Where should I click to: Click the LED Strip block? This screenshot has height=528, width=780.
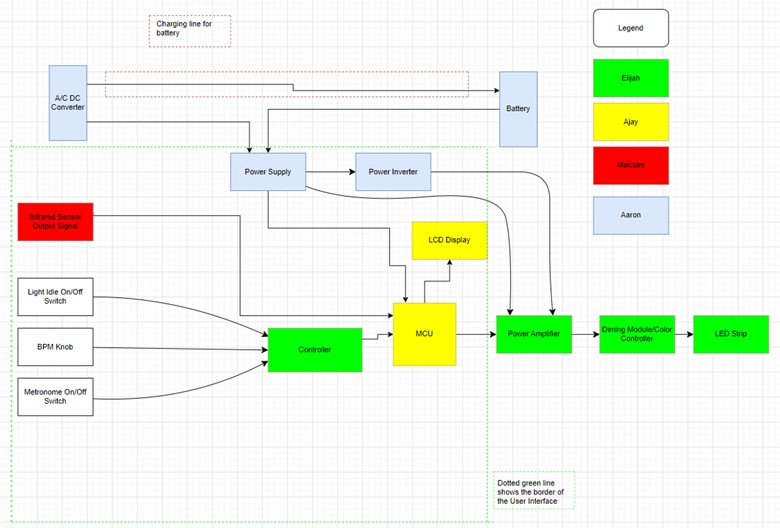[730, 333]
